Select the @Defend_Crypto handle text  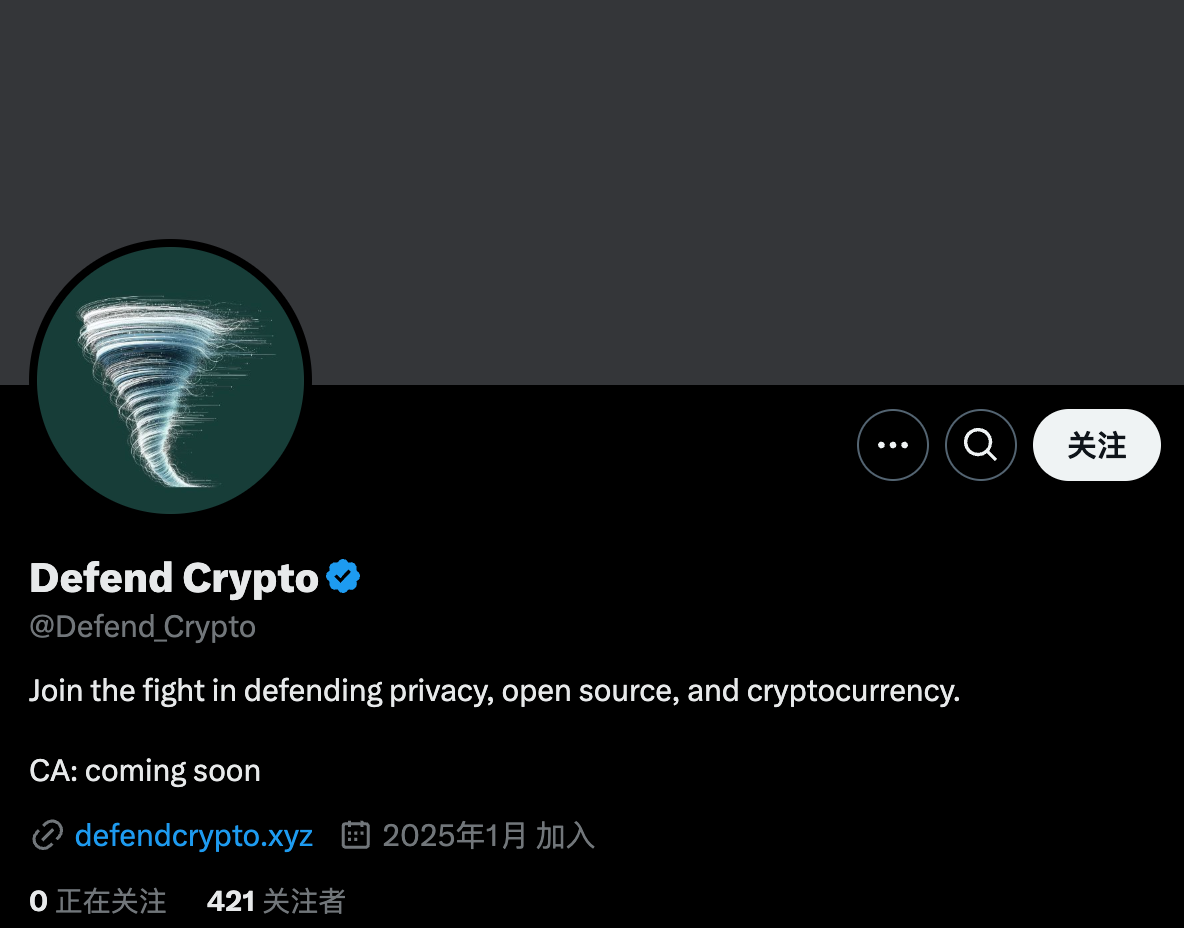point(142,627)
